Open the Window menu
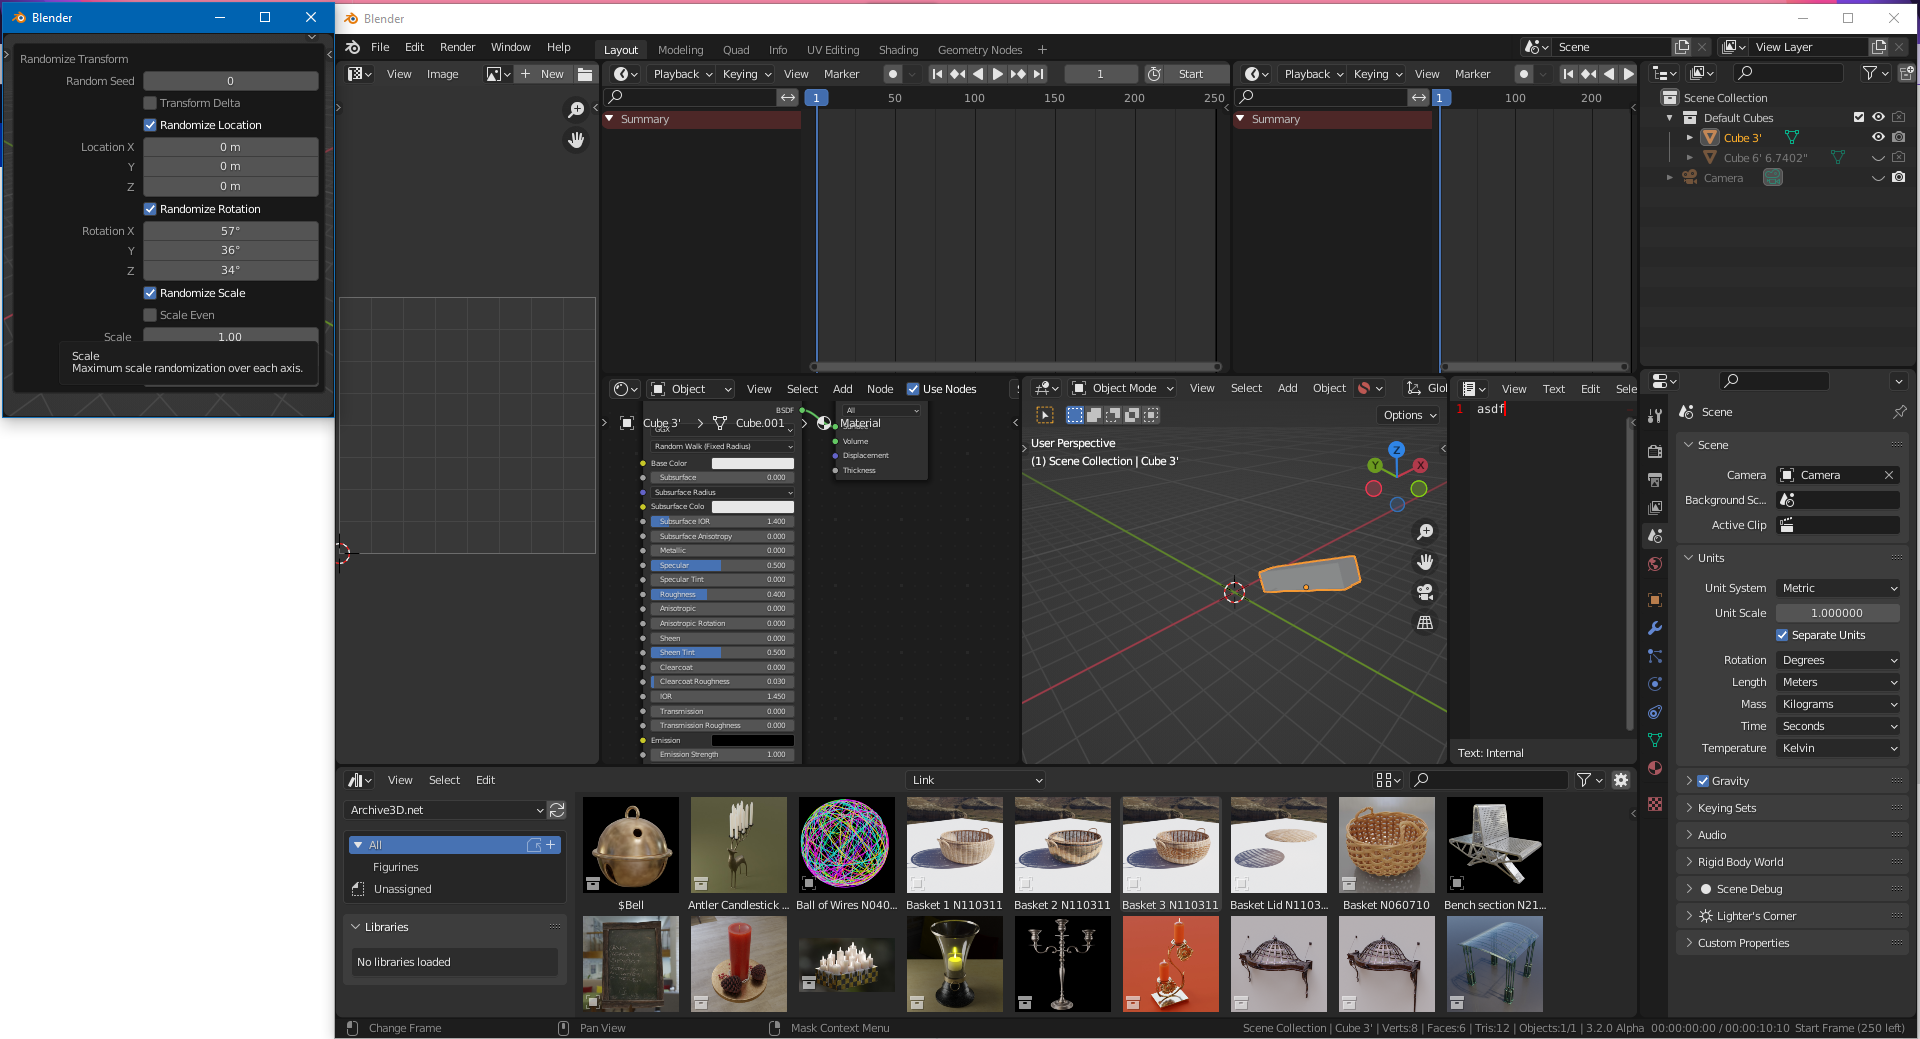Screen dimensions: 1920x1039 (x=510, y=47)
